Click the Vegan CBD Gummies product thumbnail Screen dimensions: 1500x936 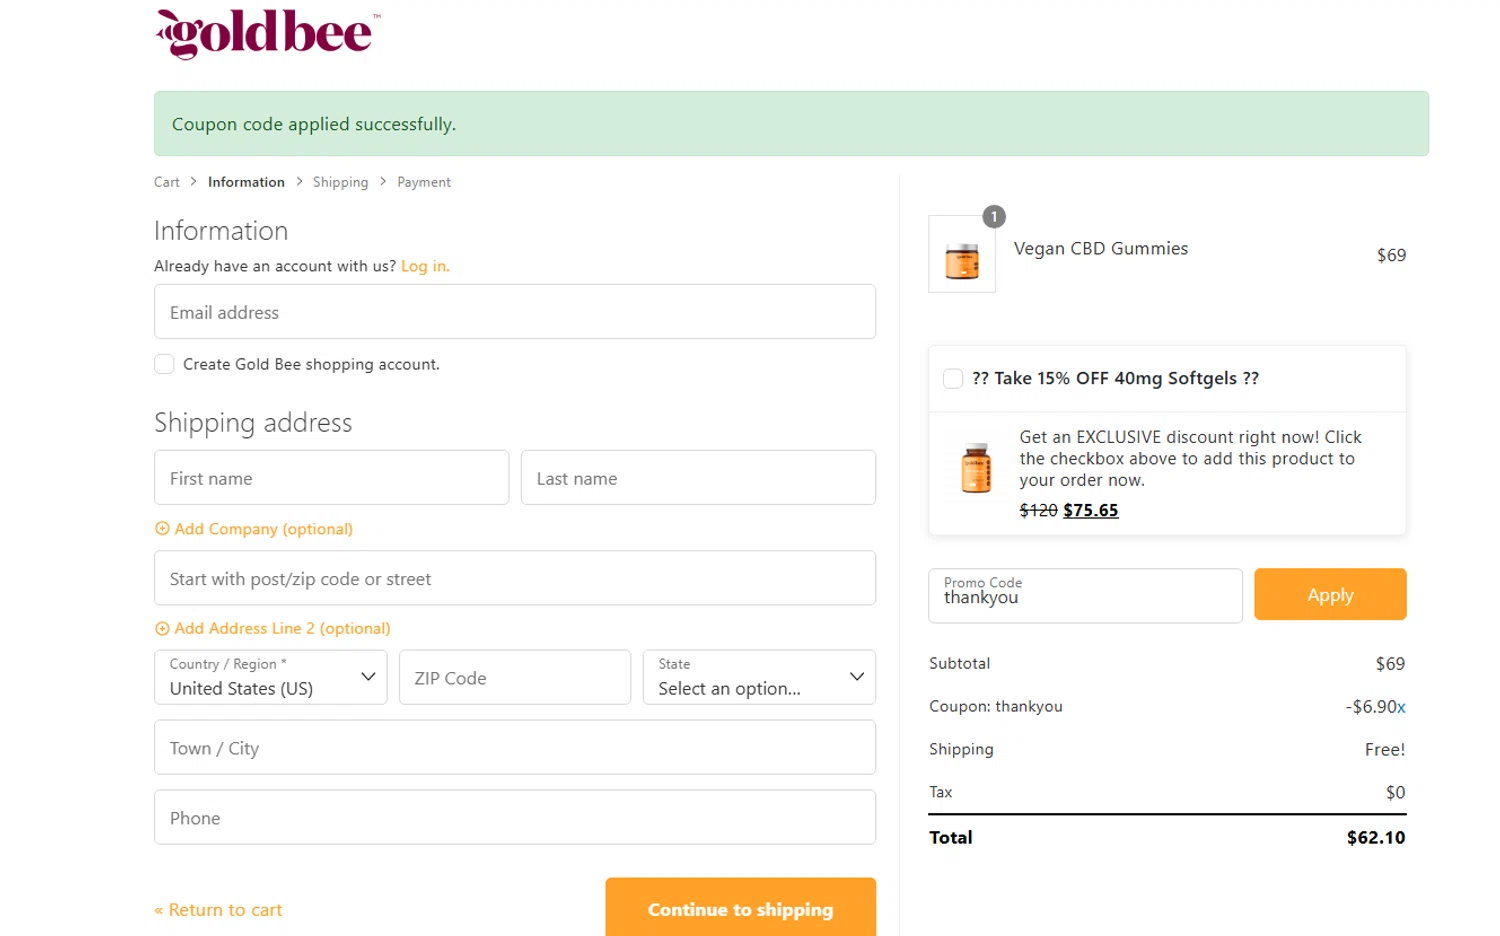(962, 256)
